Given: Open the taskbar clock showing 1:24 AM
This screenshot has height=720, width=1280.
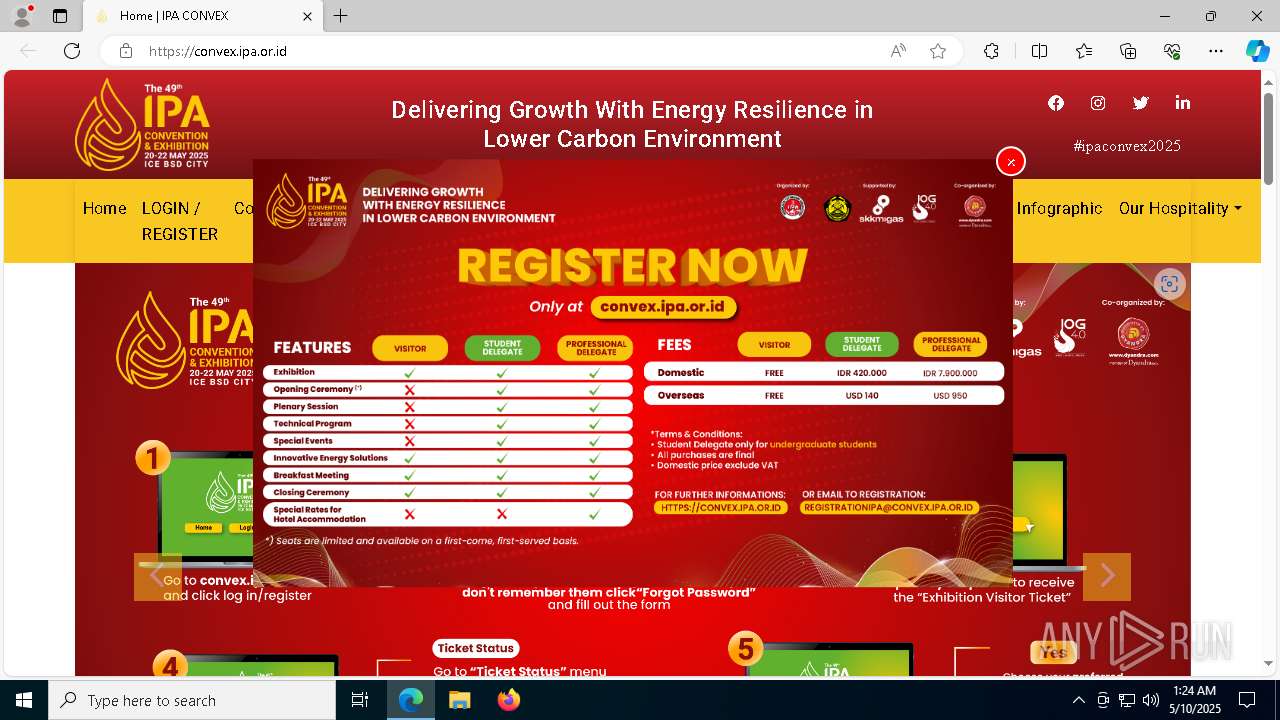Looking at the screenshot, I should 1195,700.
